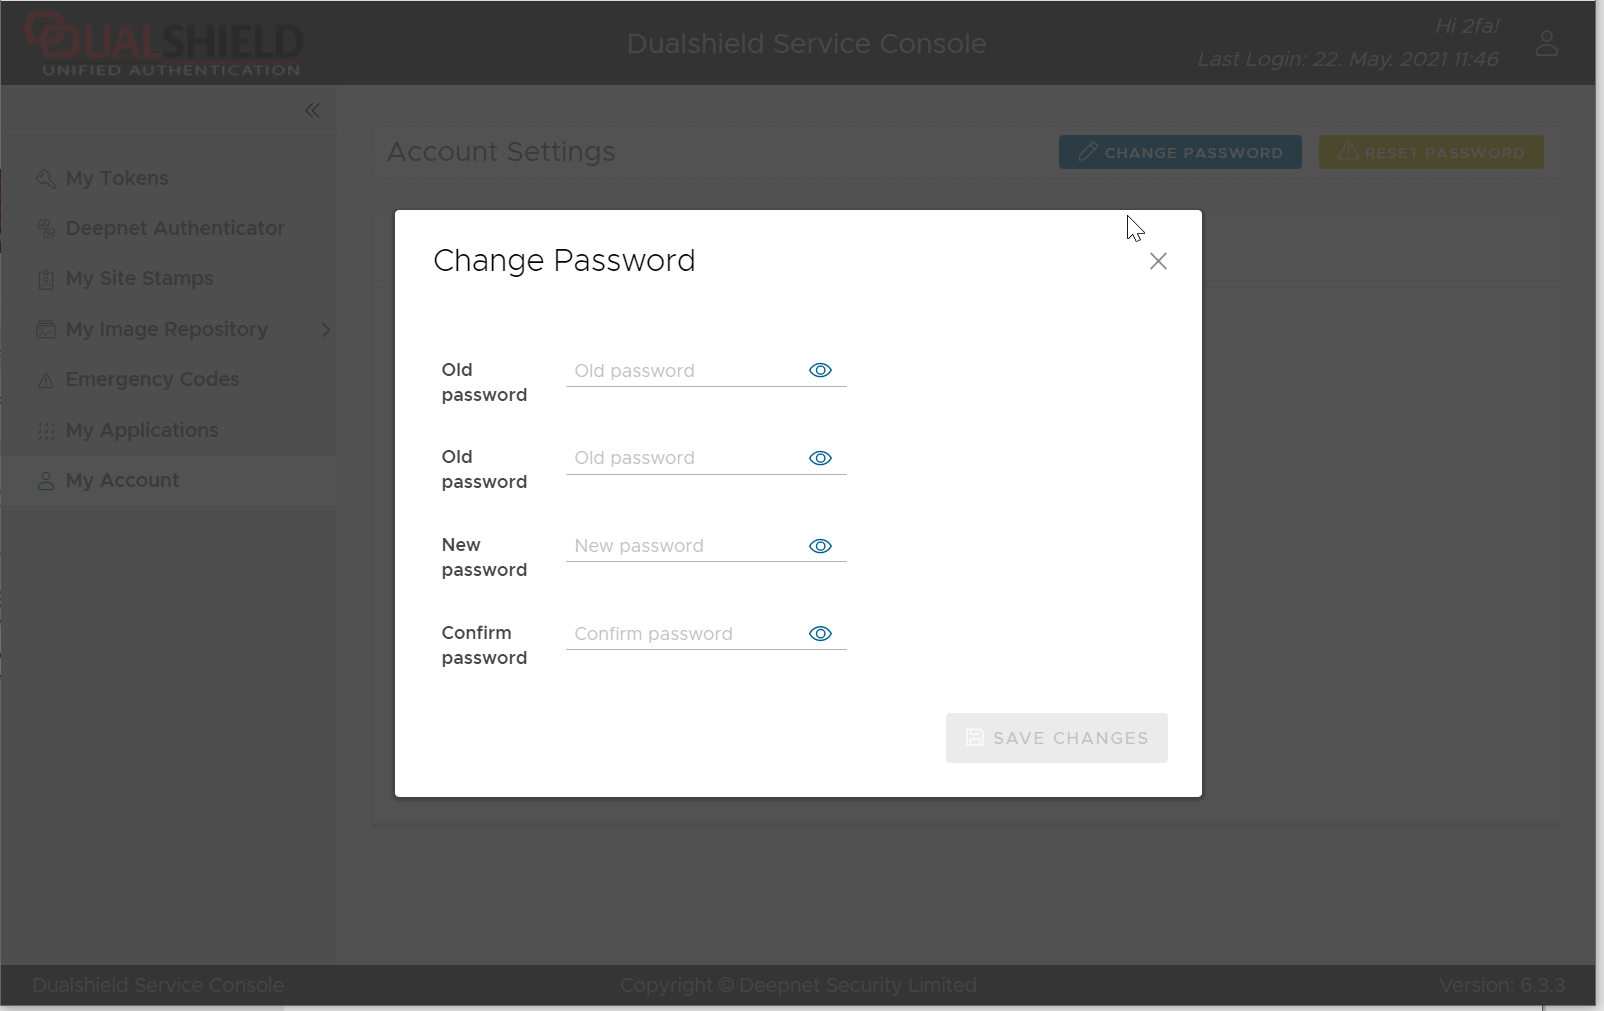This screenshot has height=1011, width=1604.
Task: Click the My Image Repository icon
Action: pos(45,330)
